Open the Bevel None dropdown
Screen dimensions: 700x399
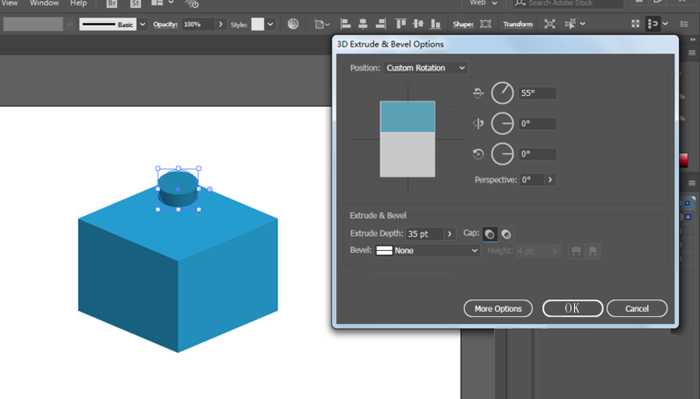coord(427,251)
